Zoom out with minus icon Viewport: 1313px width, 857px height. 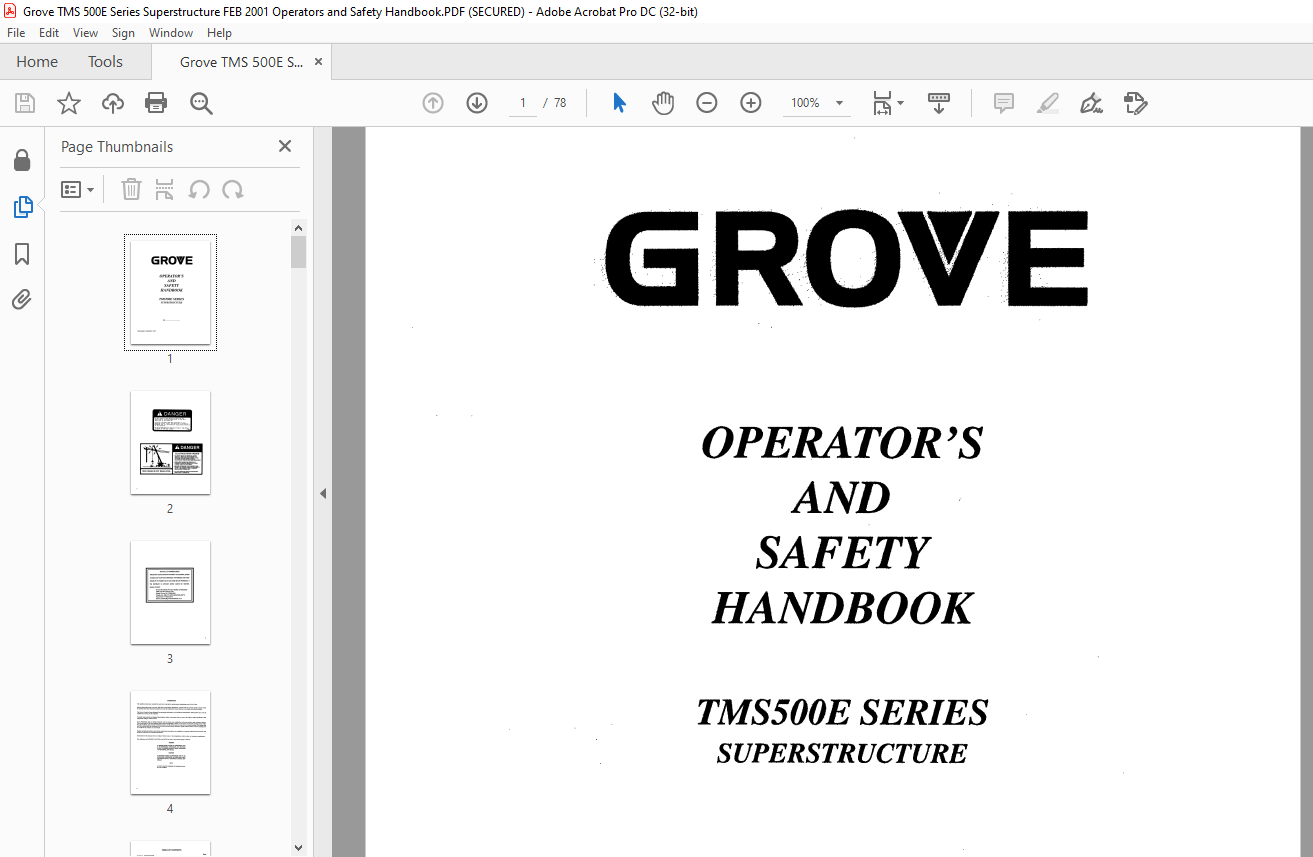point(707,103)
